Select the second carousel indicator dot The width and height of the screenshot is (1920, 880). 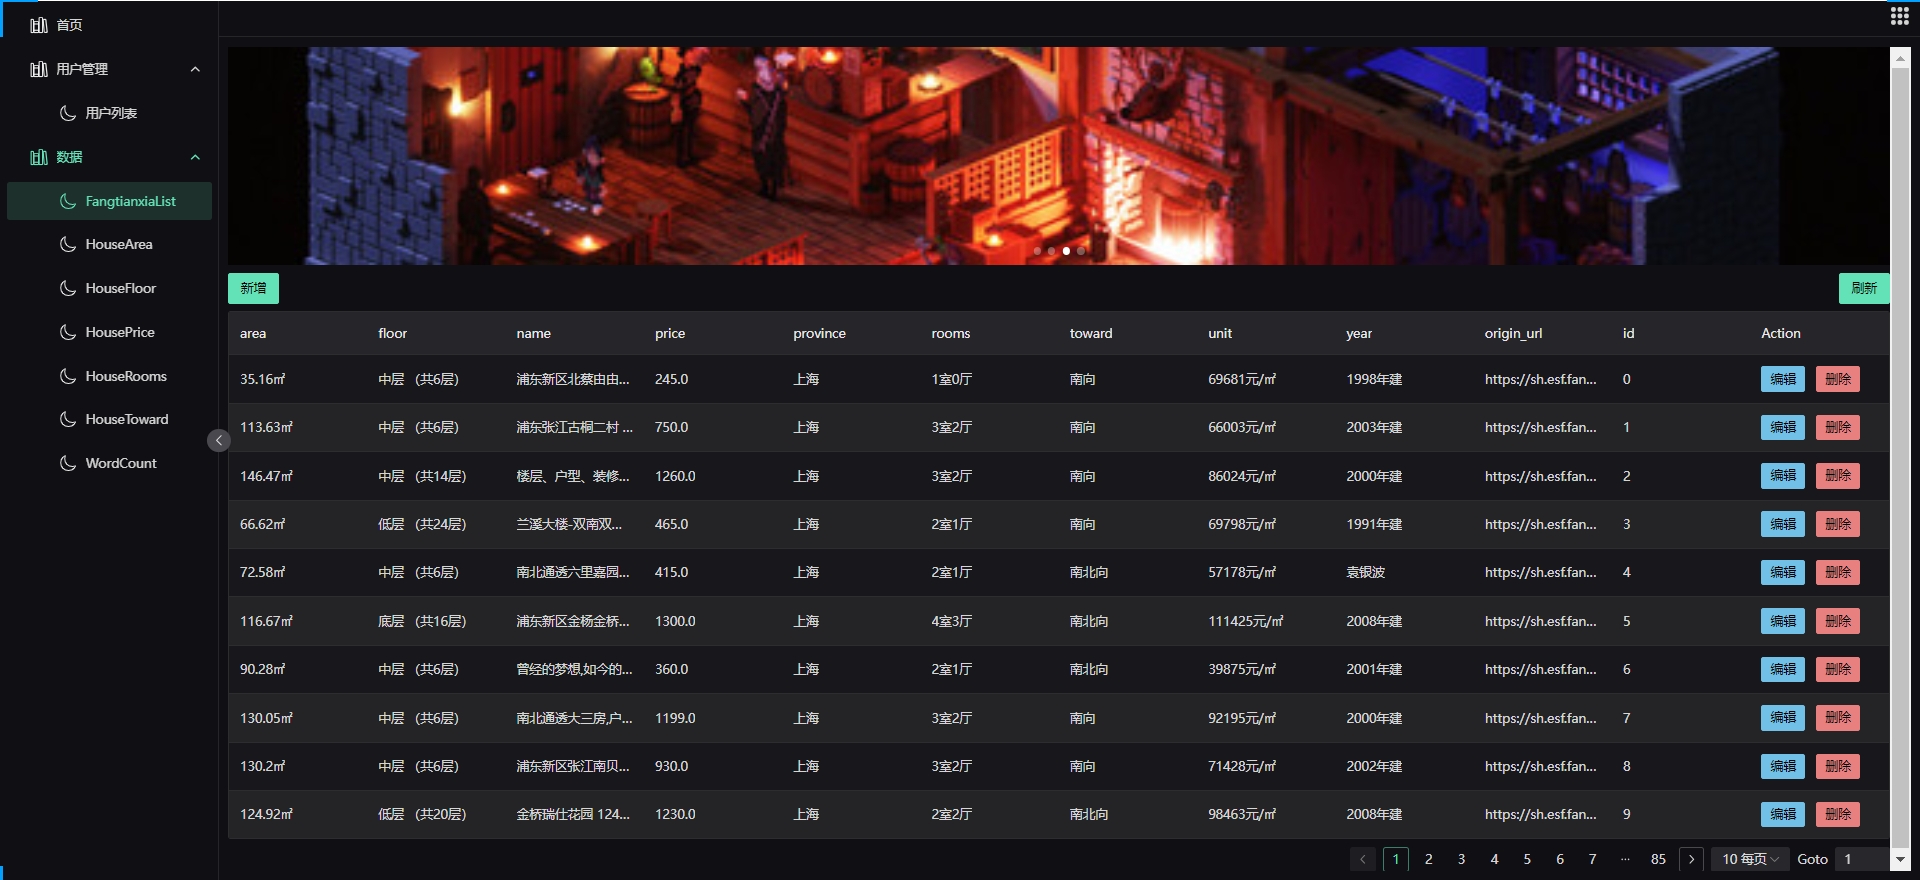1051,251
